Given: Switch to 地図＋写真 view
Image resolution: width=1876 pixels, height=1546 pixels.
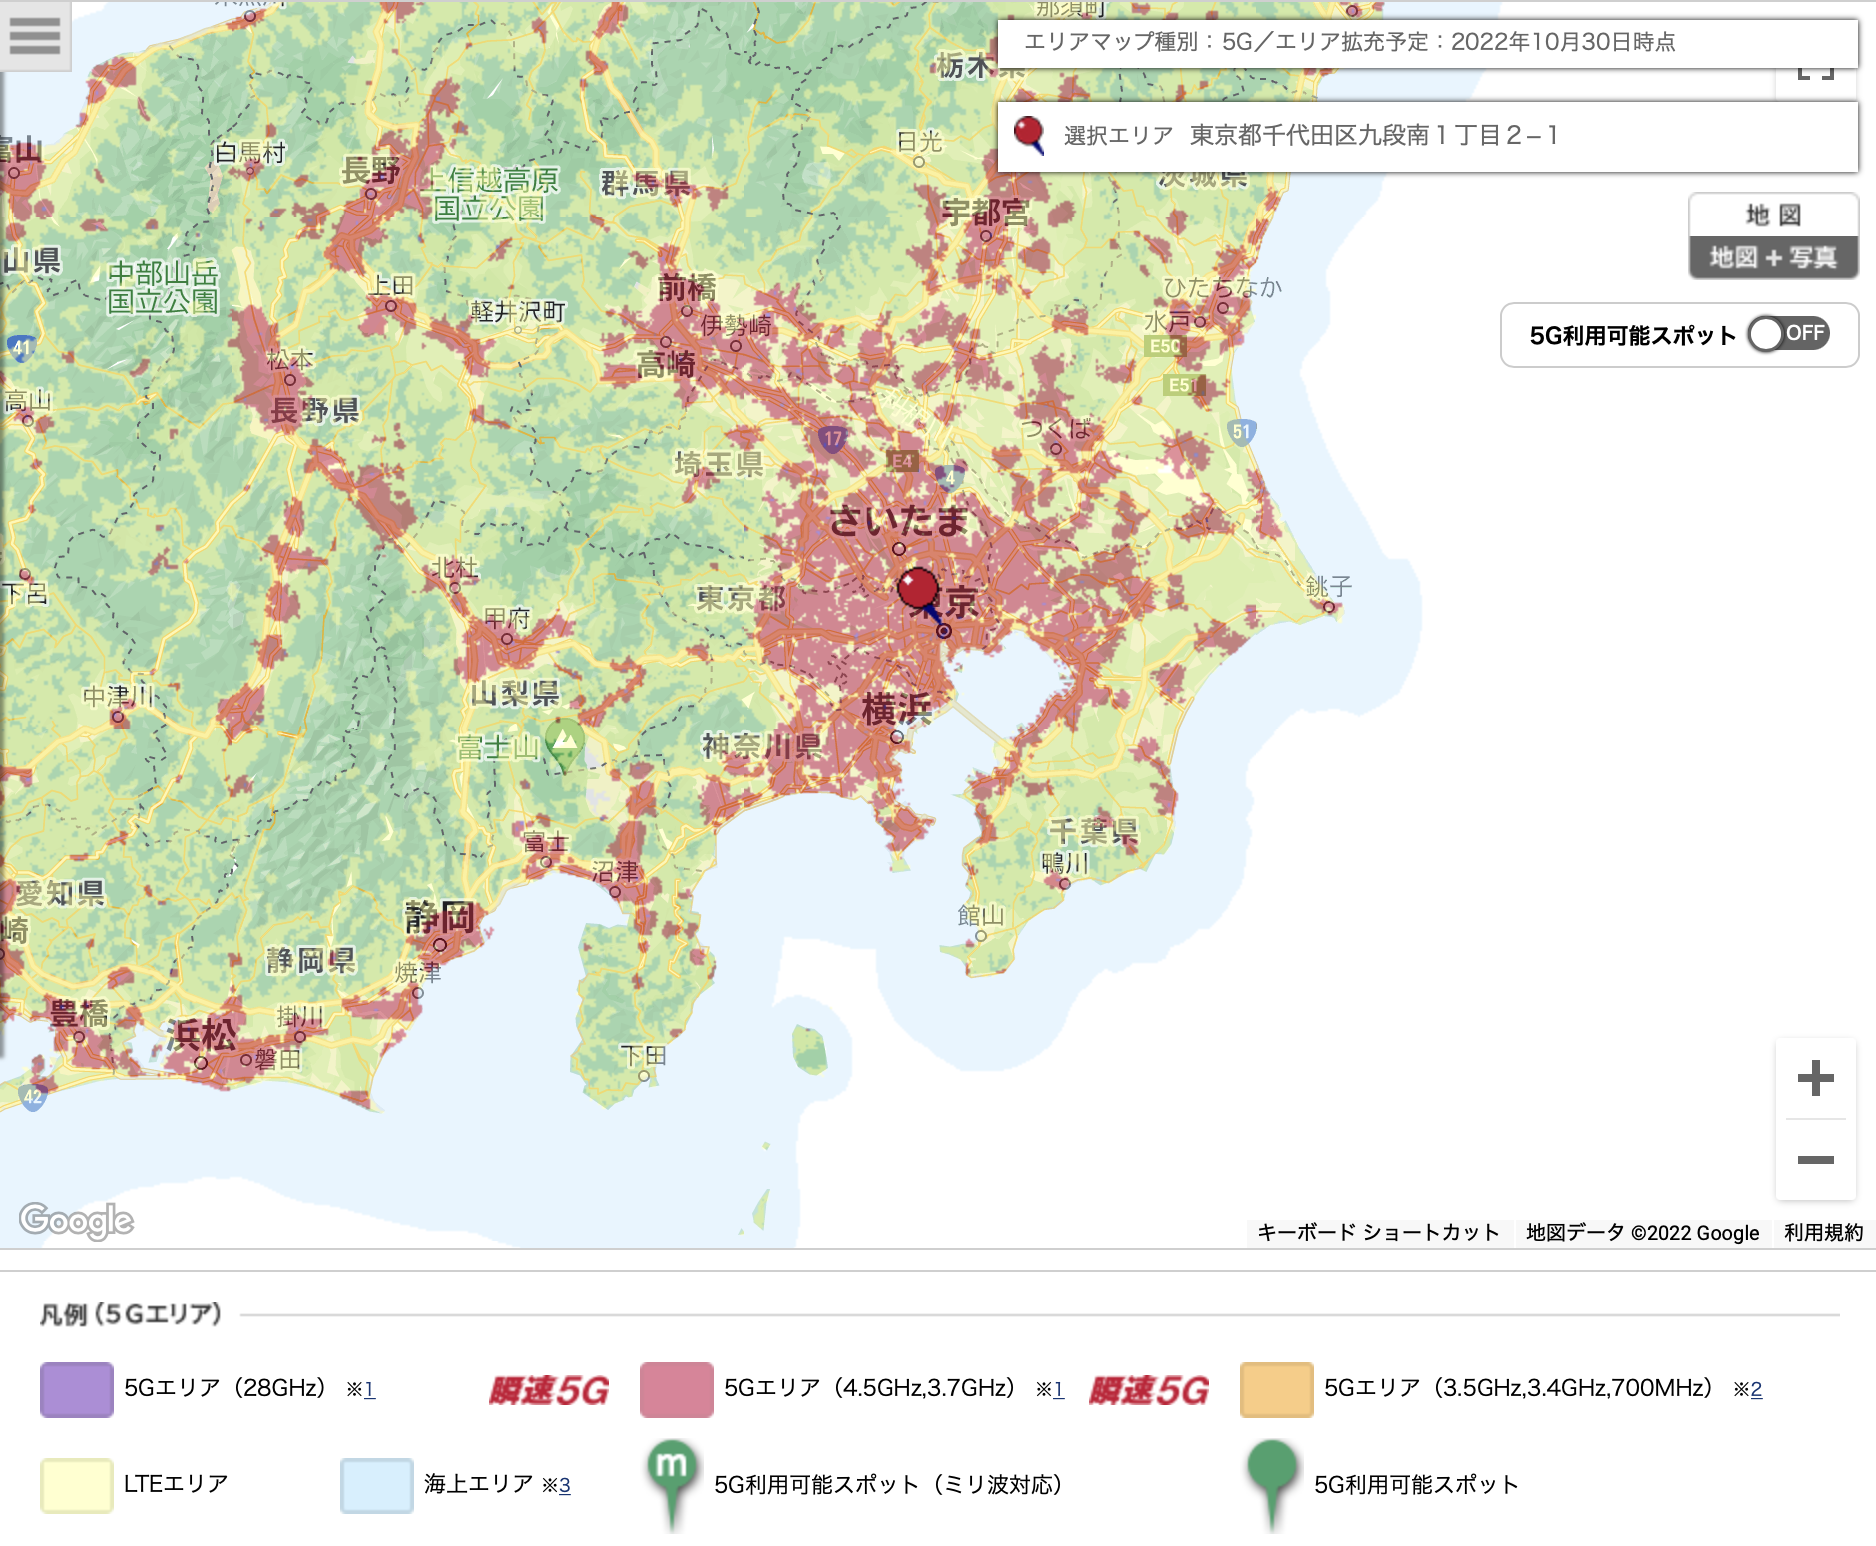Looking at the screenshot, I should pos(1773,258).
